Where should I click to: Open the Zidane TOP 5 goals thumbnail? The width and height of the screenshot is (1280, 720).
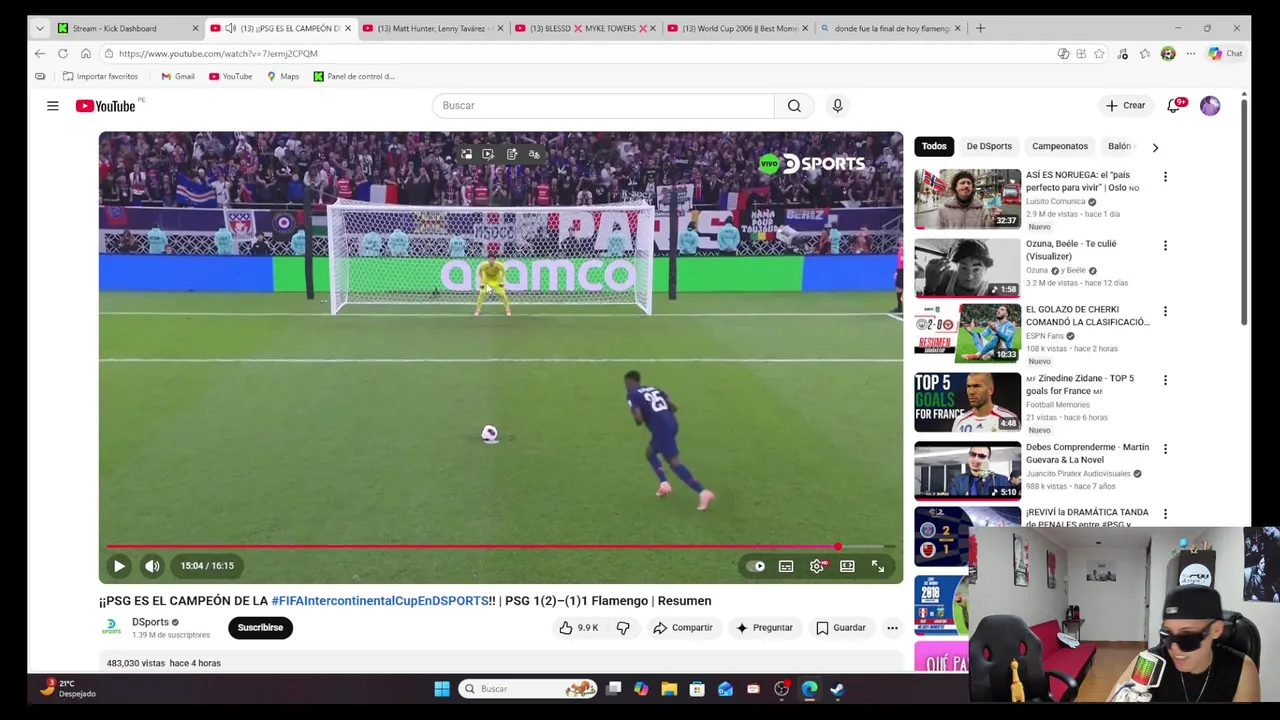[x=967, y=402]
